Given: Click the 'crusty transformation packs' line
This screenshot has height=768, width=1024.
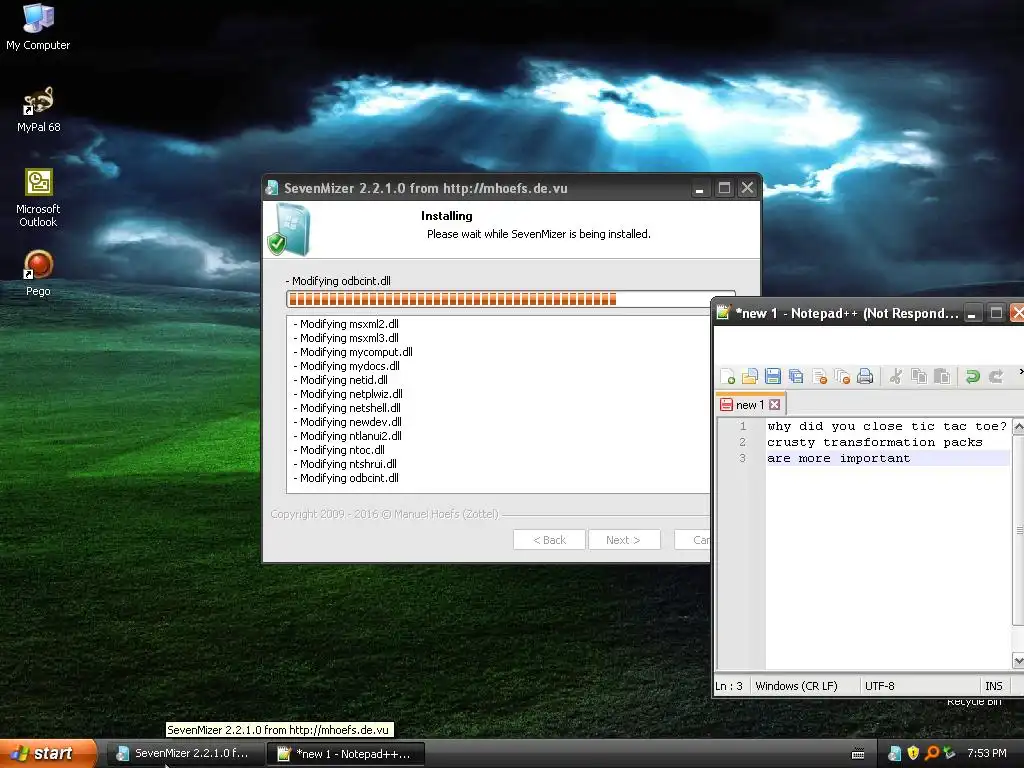Looking at the screenshot, I should (x=874, y=442).
